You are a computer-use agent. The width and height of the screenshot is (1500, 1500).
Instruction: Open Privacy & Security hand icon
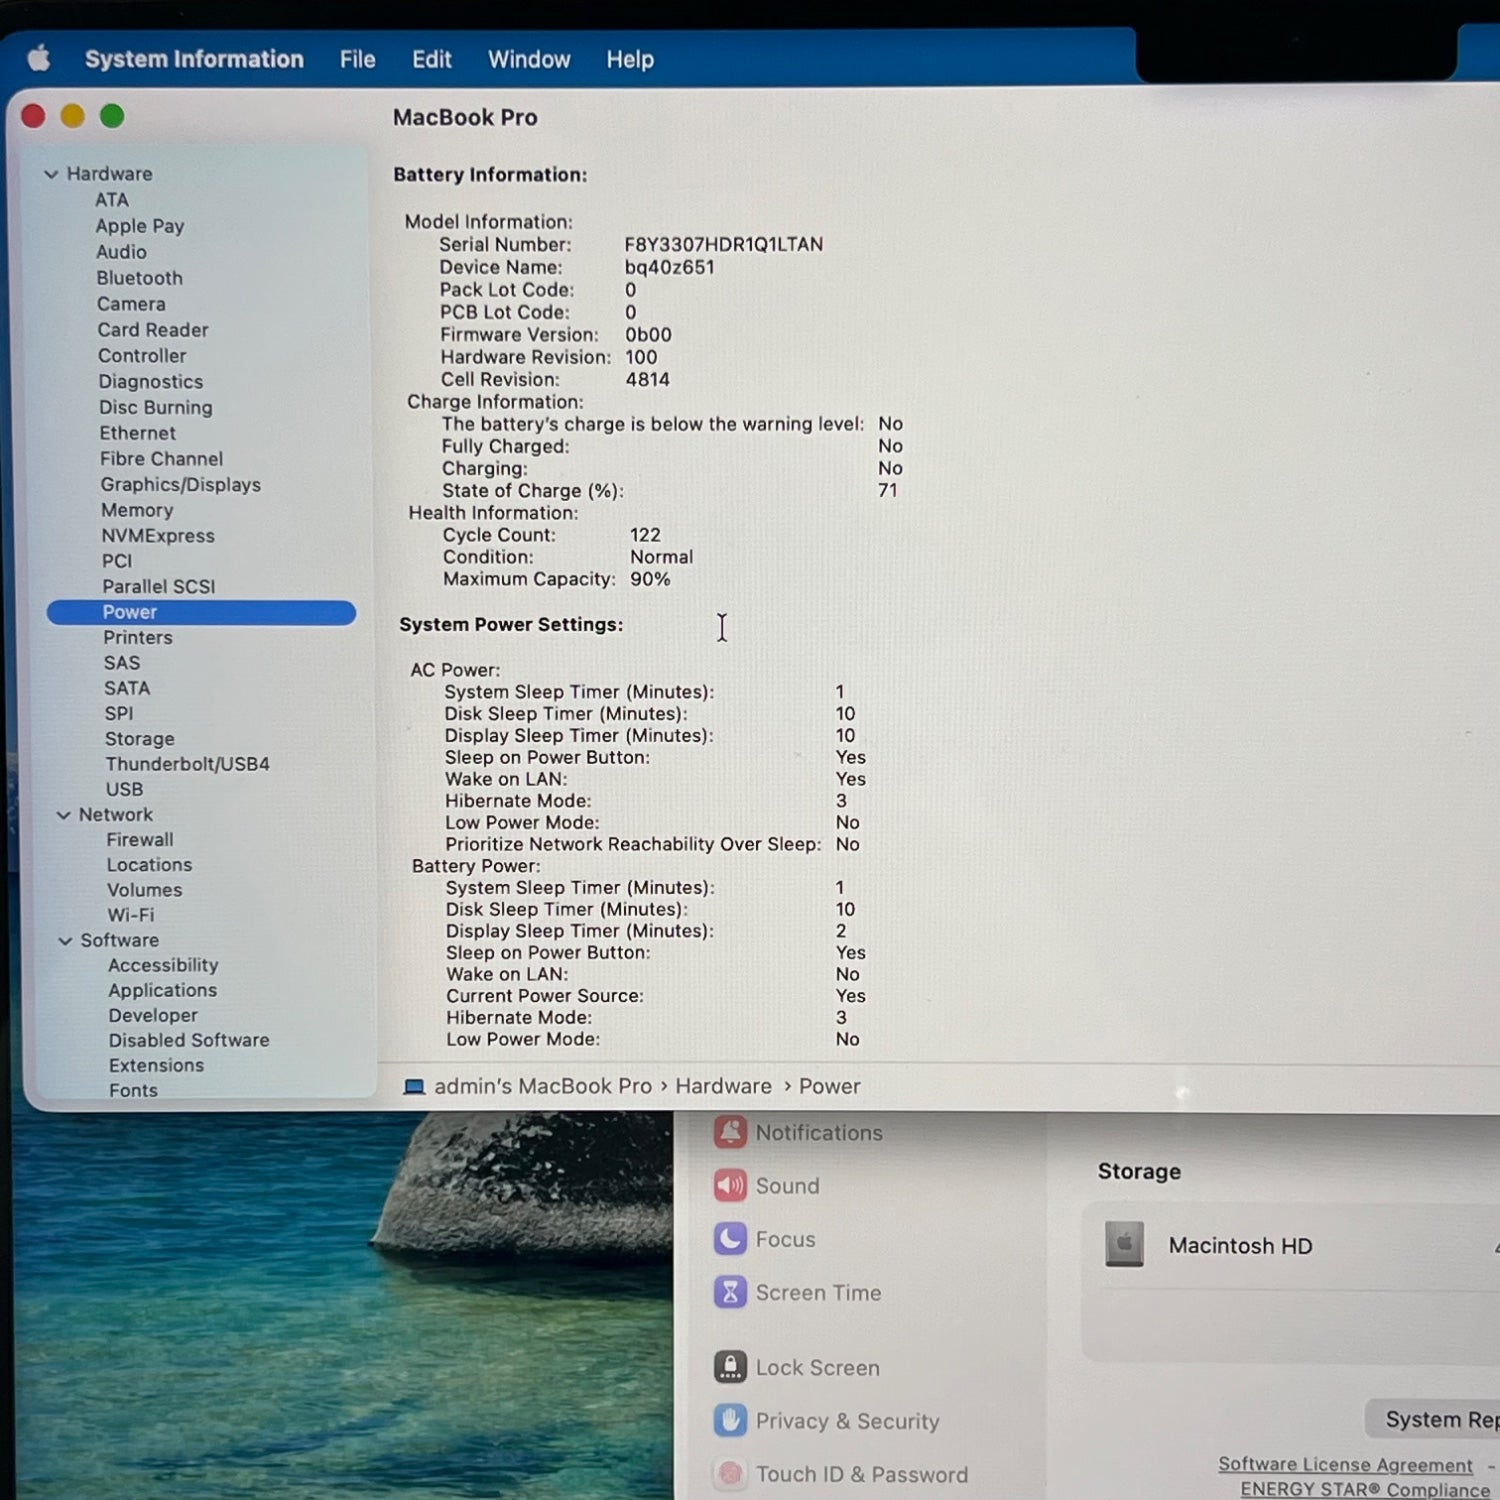pos(730,1420)
